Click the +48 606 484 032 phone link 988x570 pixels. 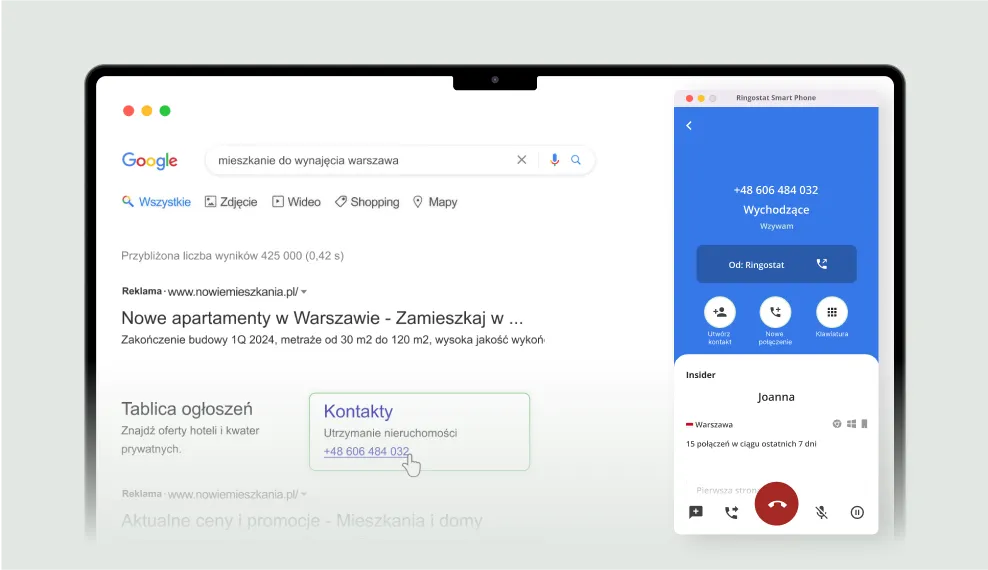tap(366, 452)
